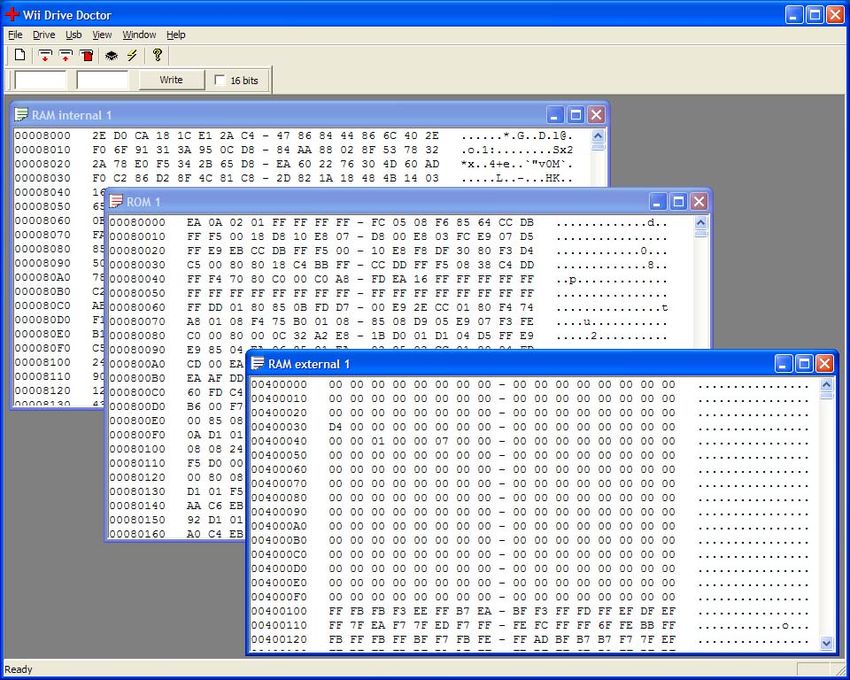850x680 pixels.
Task: Click the ROM 1 window document icon
Action: (x=116, y=202)
